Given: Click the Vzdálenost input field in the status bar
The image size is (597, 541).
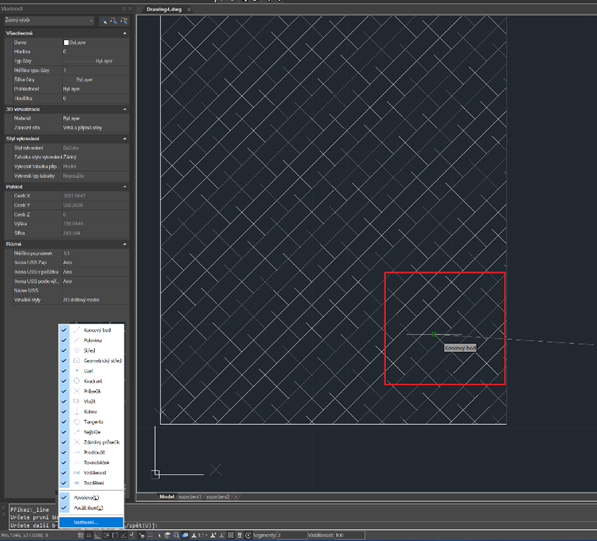Looking at the screenshot, I should [x=350, y=535].
